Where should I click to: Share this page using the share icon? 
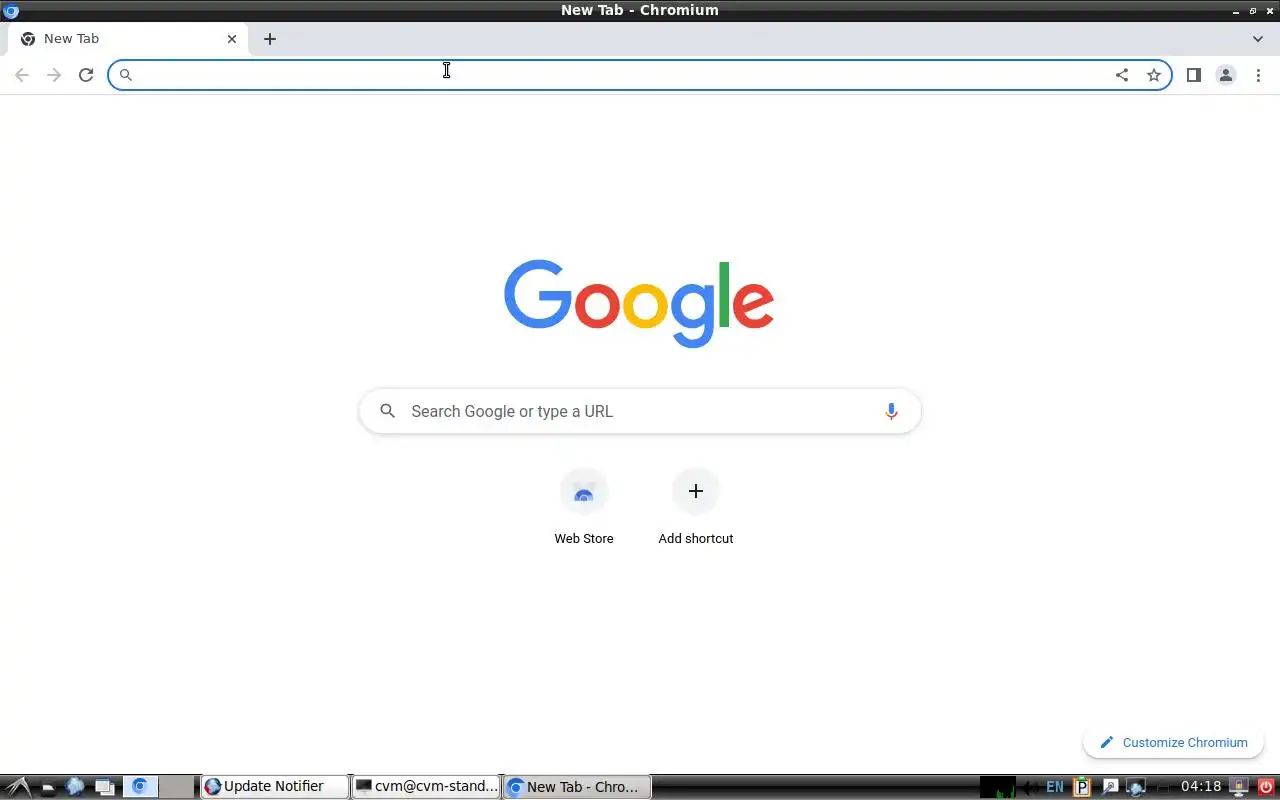click(1122, 75)
